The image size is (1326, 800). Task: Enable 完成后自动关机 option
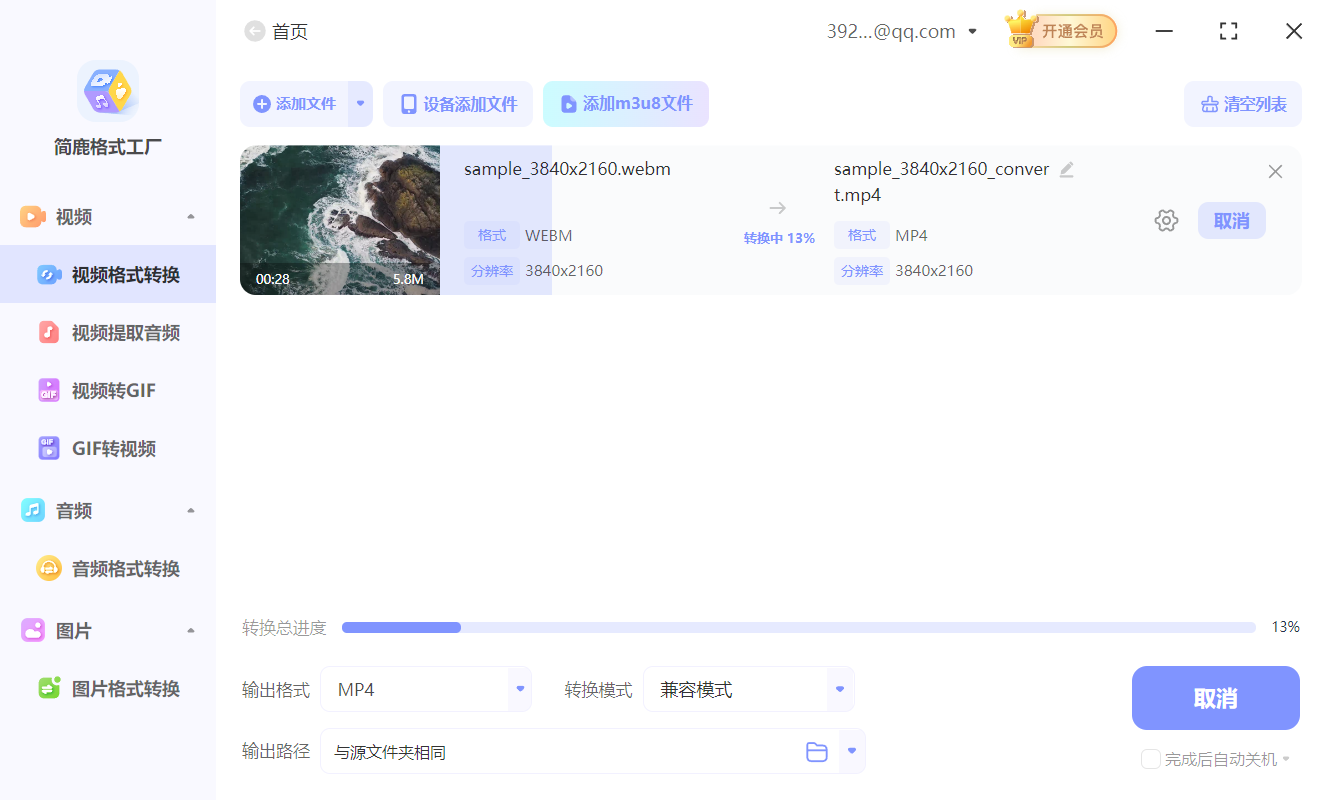1150,759
